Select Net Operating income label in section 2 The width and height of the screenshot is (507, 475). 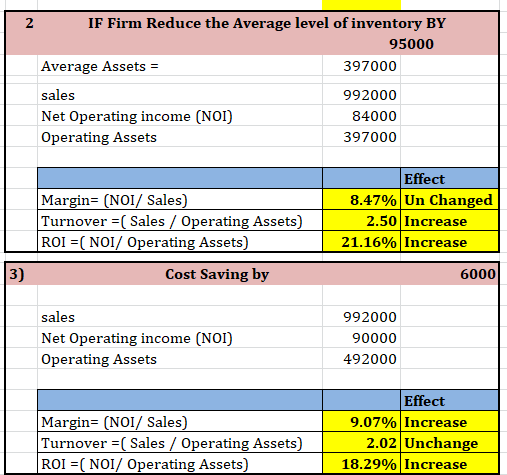[x=137, y=116]
